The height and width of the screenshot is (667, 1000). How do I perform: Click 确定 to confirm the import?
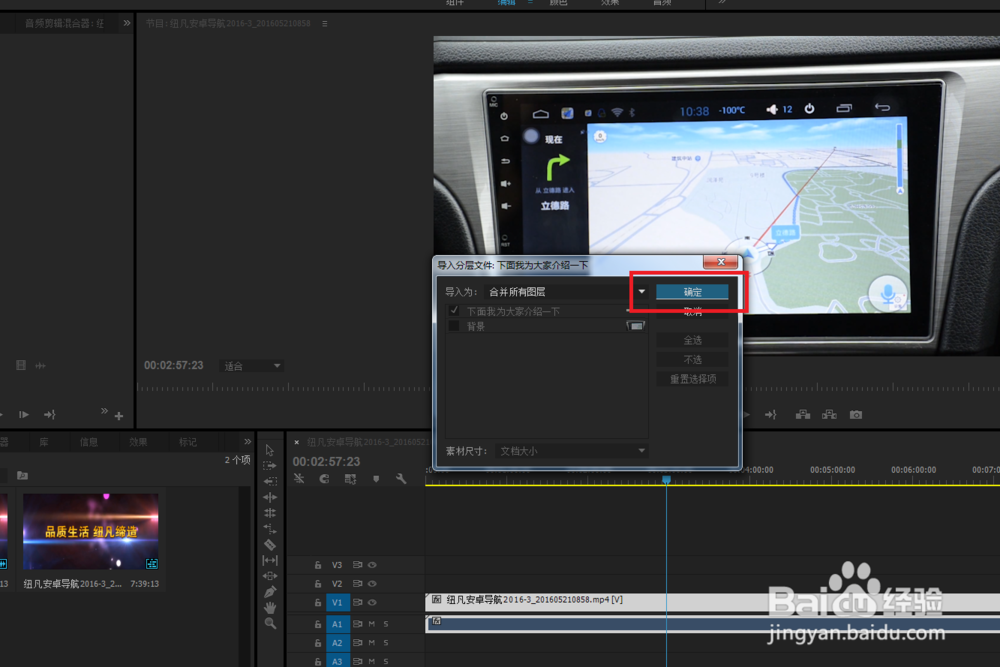[x=693, y=292]
